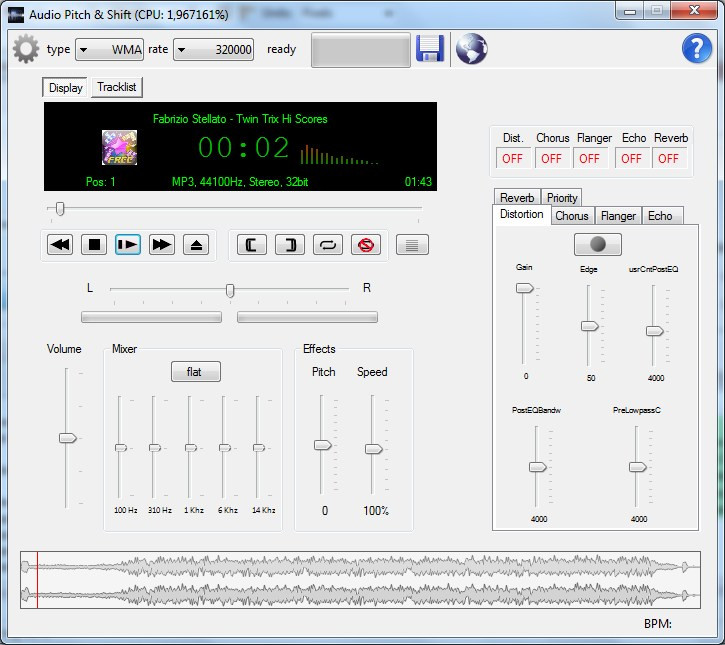Click the 310 Hz mixer slider
Image resolution: width=725 pixels, height=645 pixels.
154,448
